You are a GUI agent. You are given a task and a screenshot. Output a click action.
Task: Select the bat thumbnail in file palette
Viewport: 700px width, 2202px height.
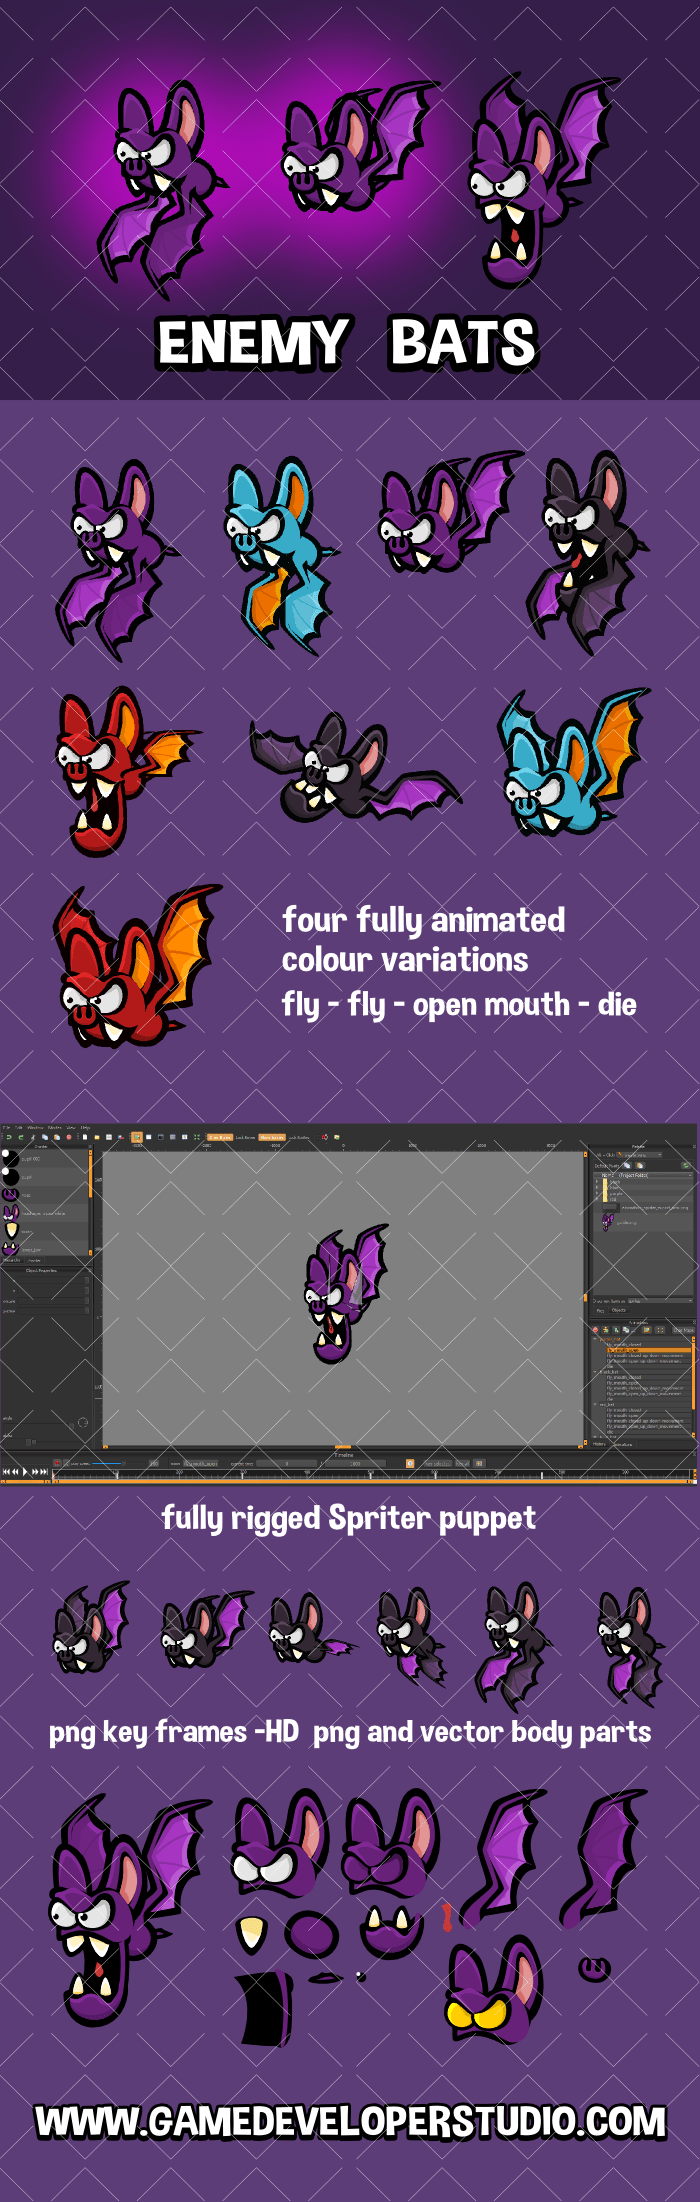pyautogui.click(x=607, y=1221)
